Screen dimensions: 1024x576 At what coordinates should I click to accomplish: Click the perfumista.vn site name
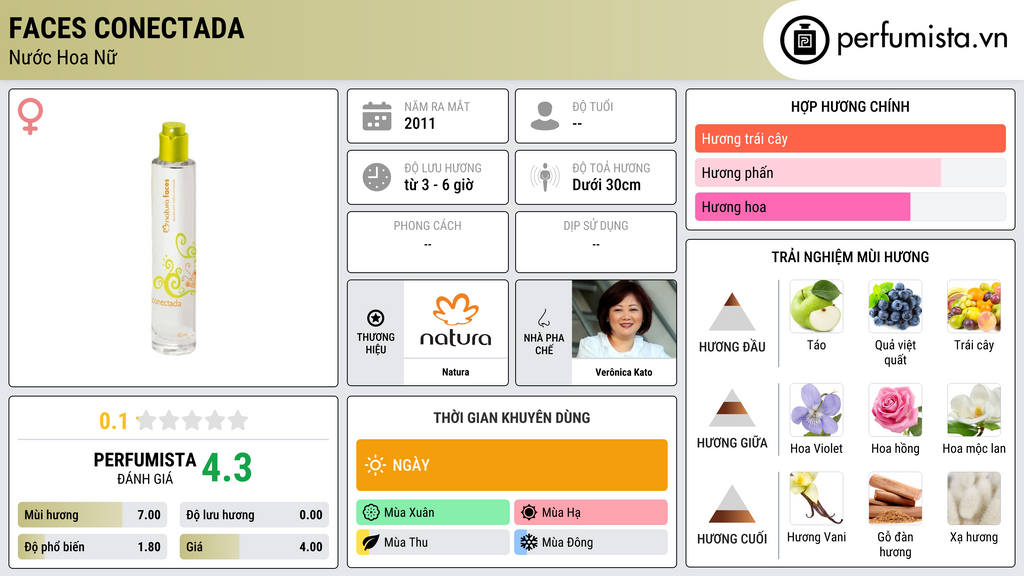point(922,39)
